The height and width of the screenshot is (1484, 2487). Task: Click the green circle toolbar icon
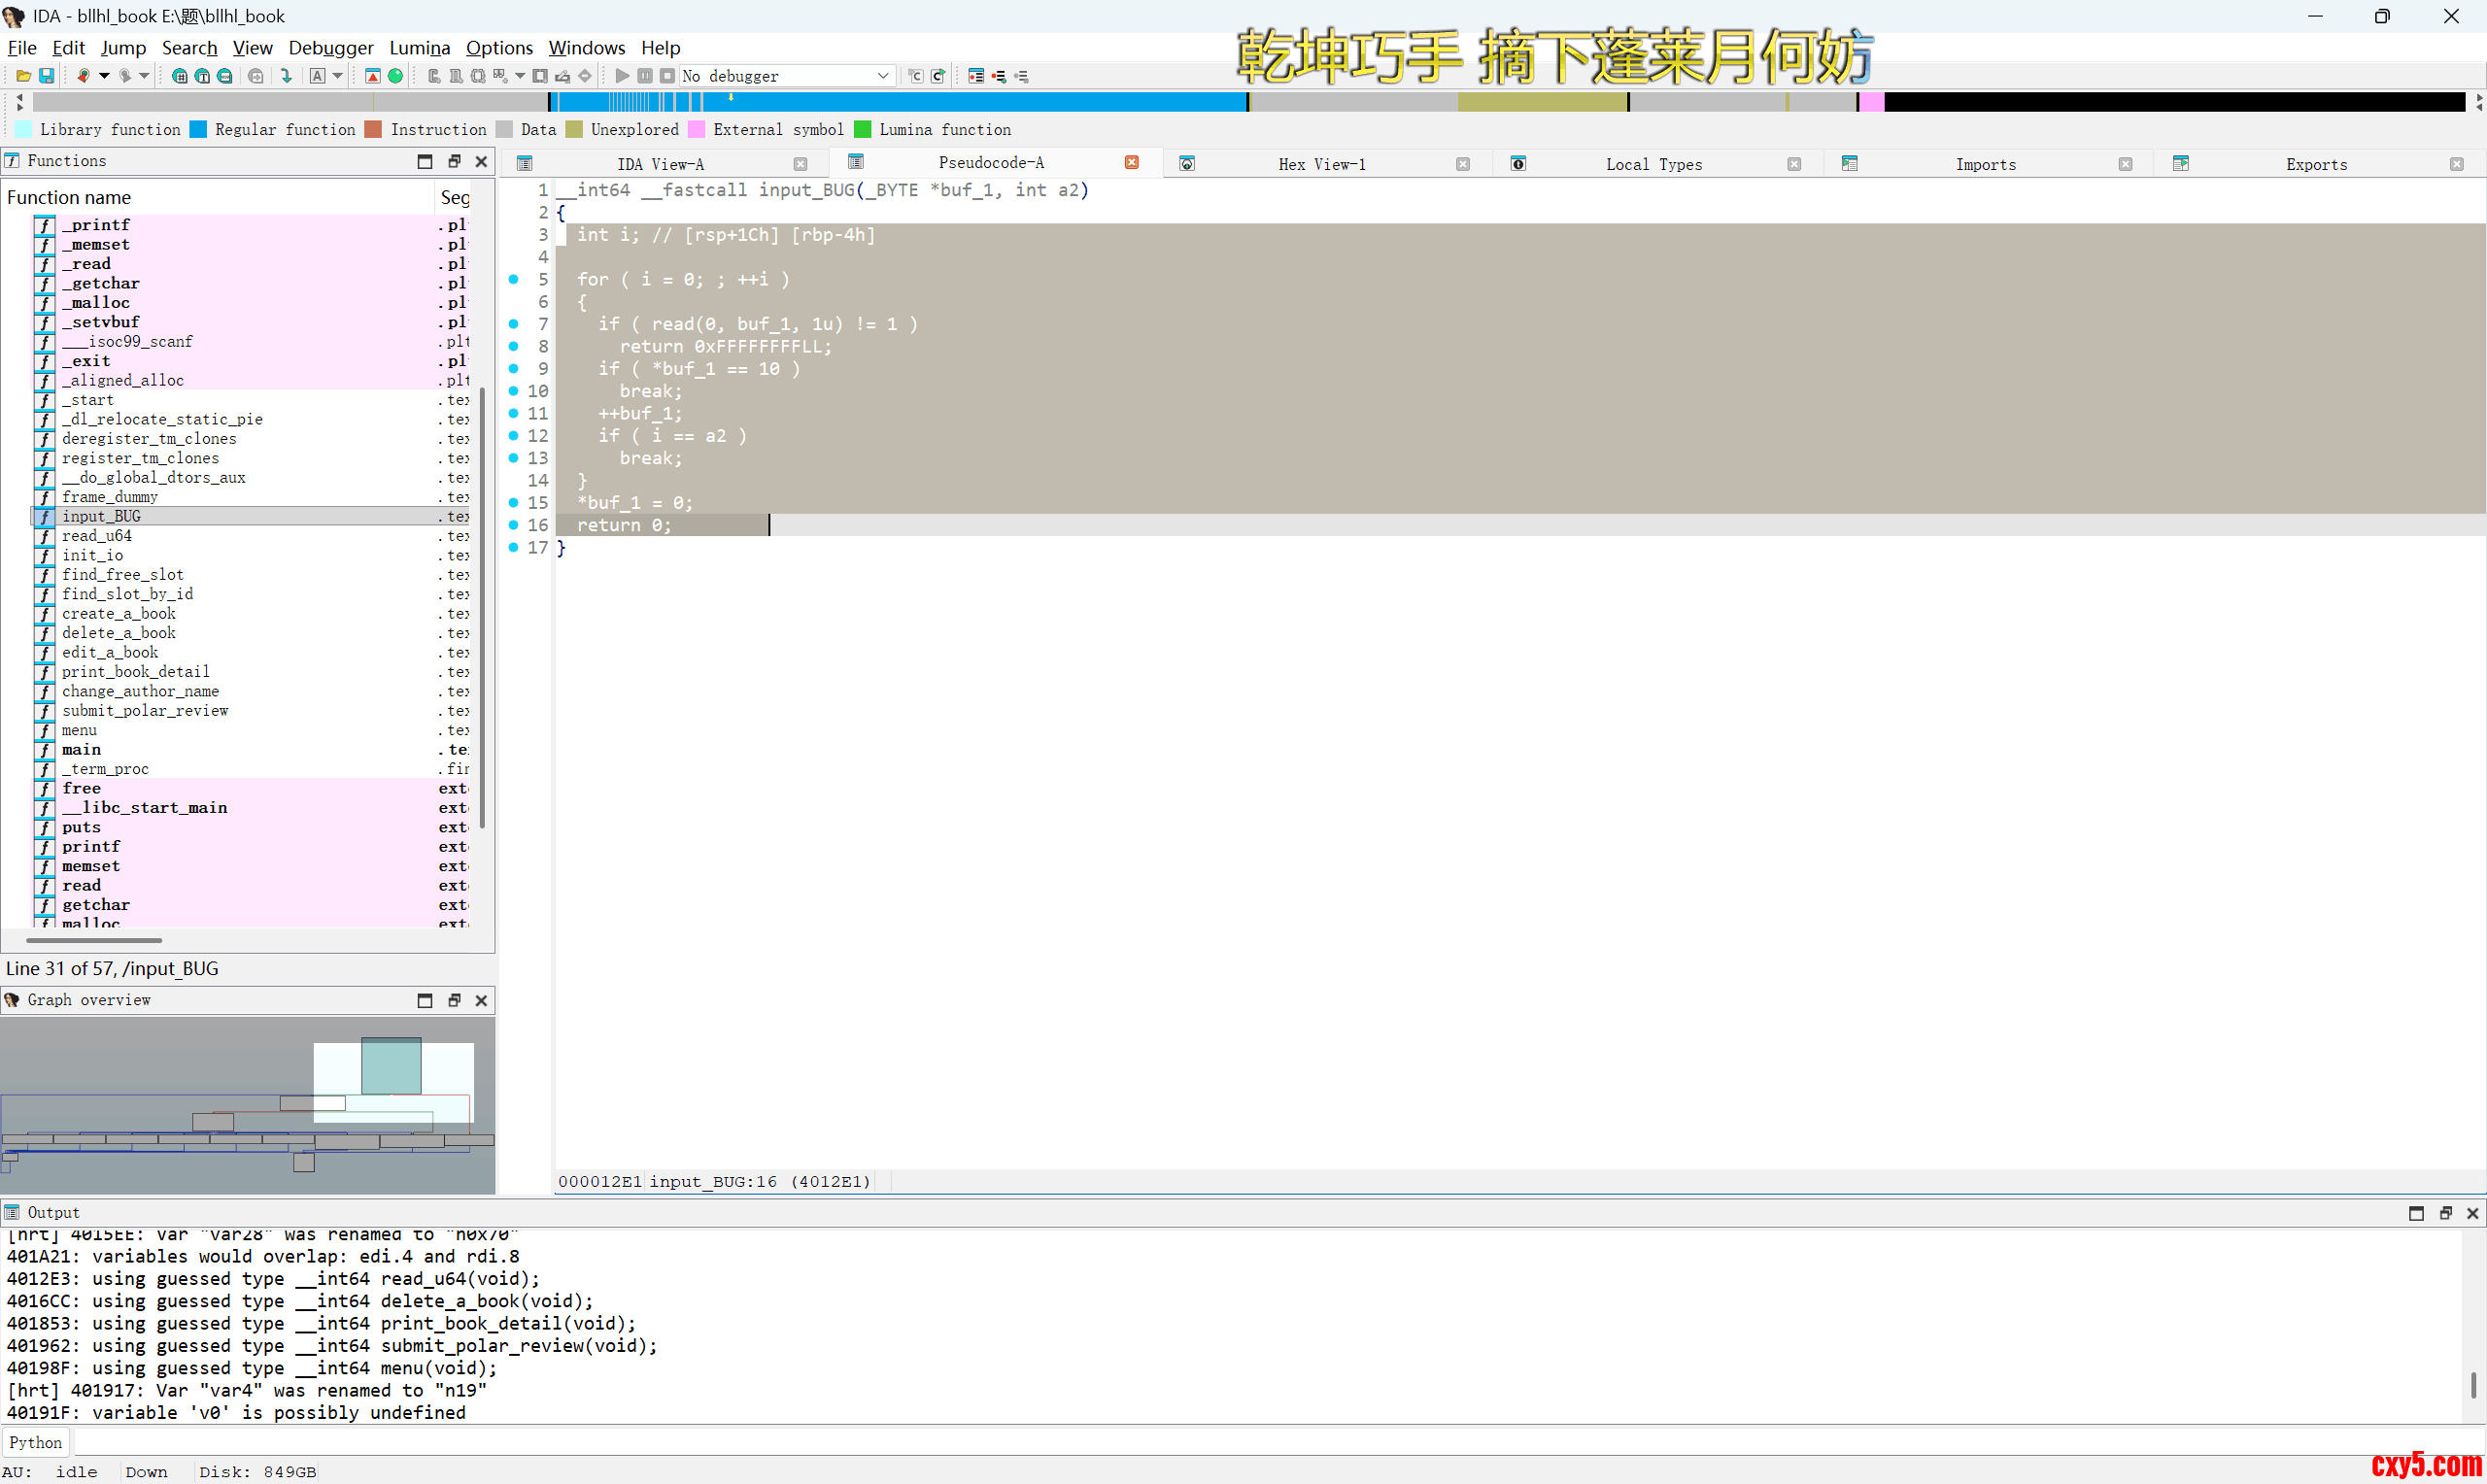[396, 76]
